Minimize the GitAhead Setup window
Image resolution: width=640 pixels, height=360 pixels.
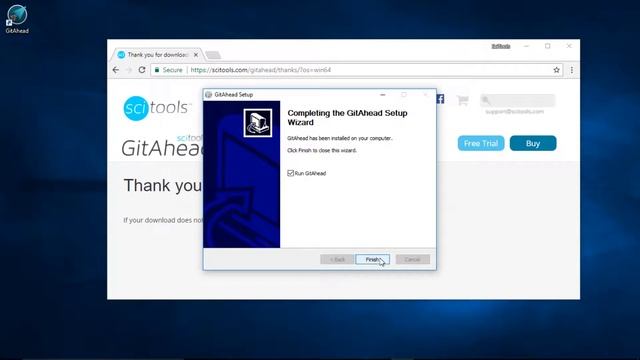[x=382, y=95]
